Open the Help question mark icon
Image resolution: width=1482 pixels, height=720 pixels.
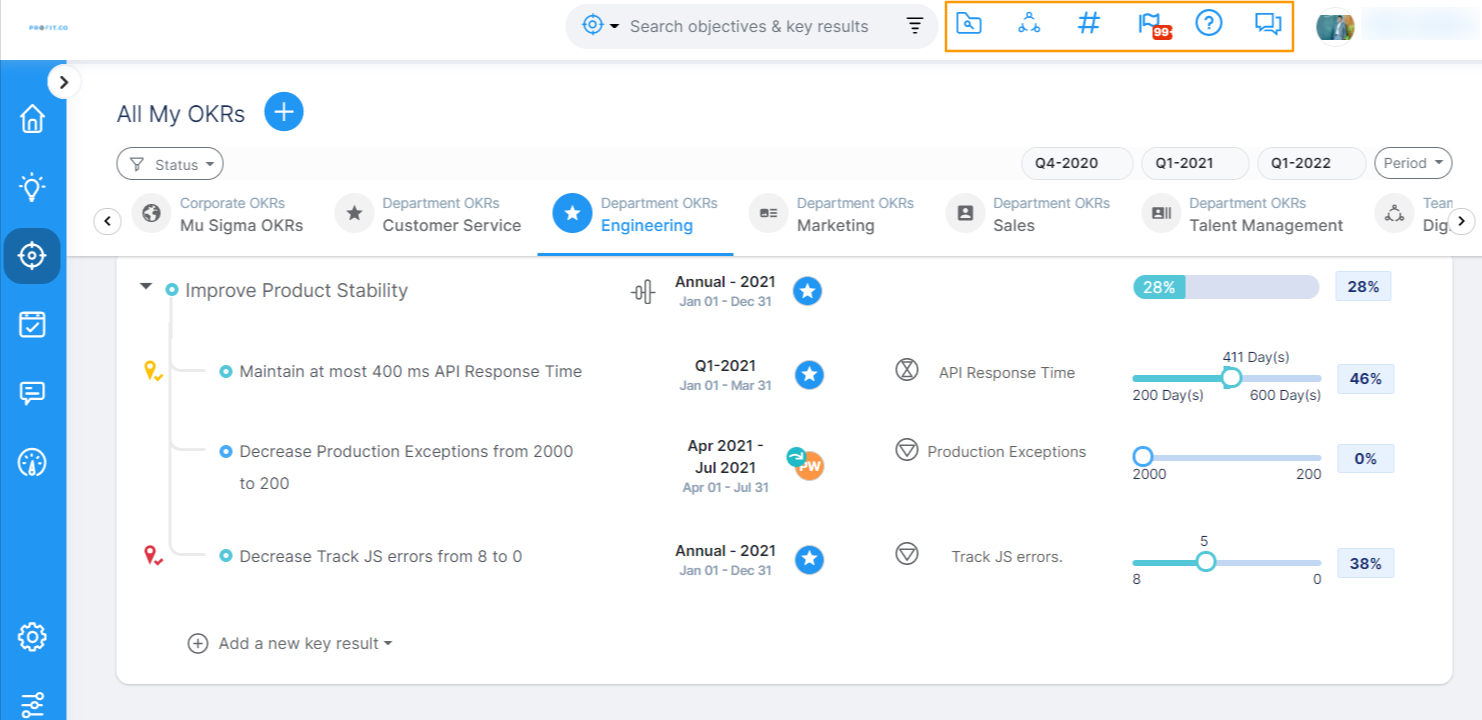click(1208, 23)
